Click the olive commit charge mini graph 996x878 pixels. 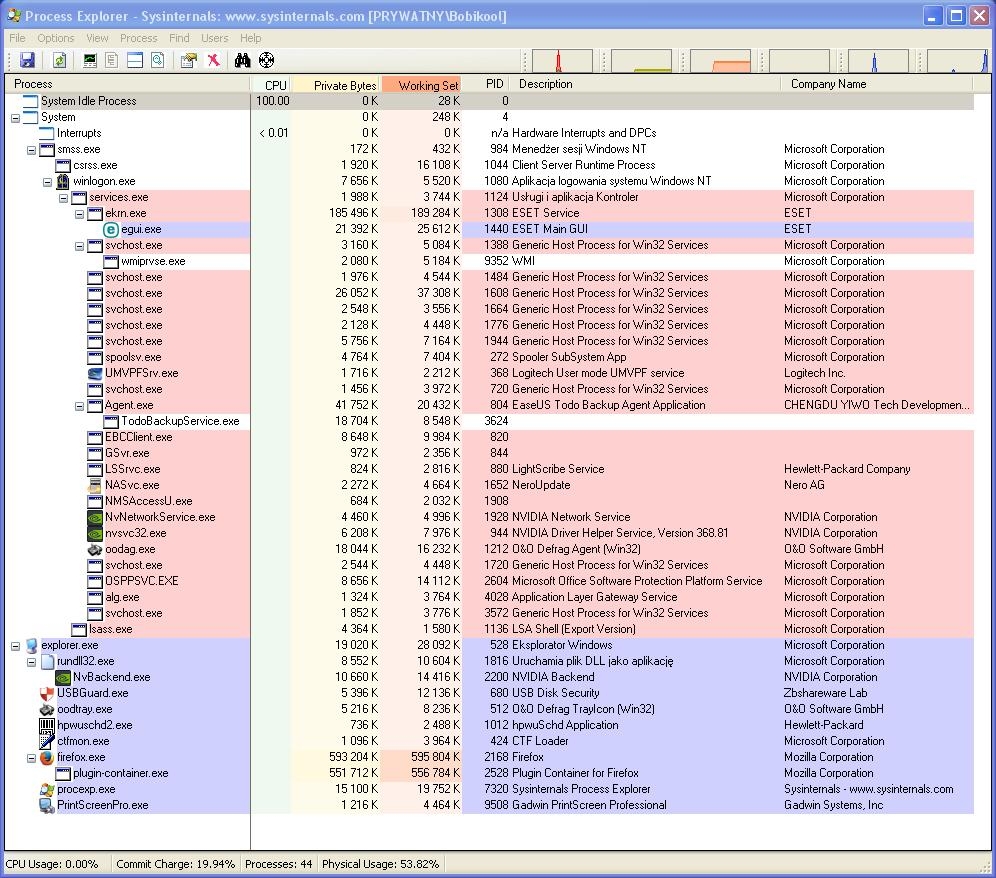642,61
